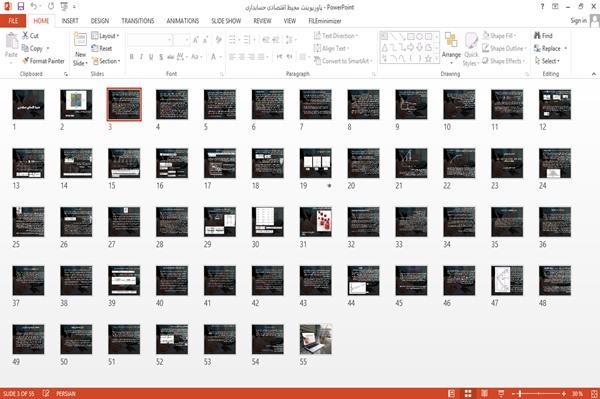Click Slide Sorter view icon

pyautogui.click(x=468, y=393)
